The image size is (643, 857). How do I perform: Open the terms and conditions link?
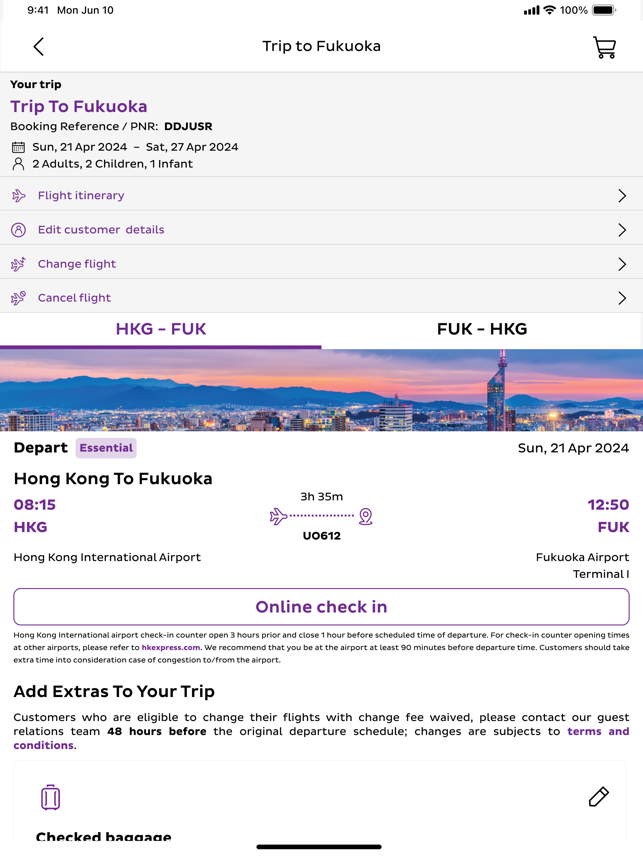pyautogui.click(x=598, y=732)
